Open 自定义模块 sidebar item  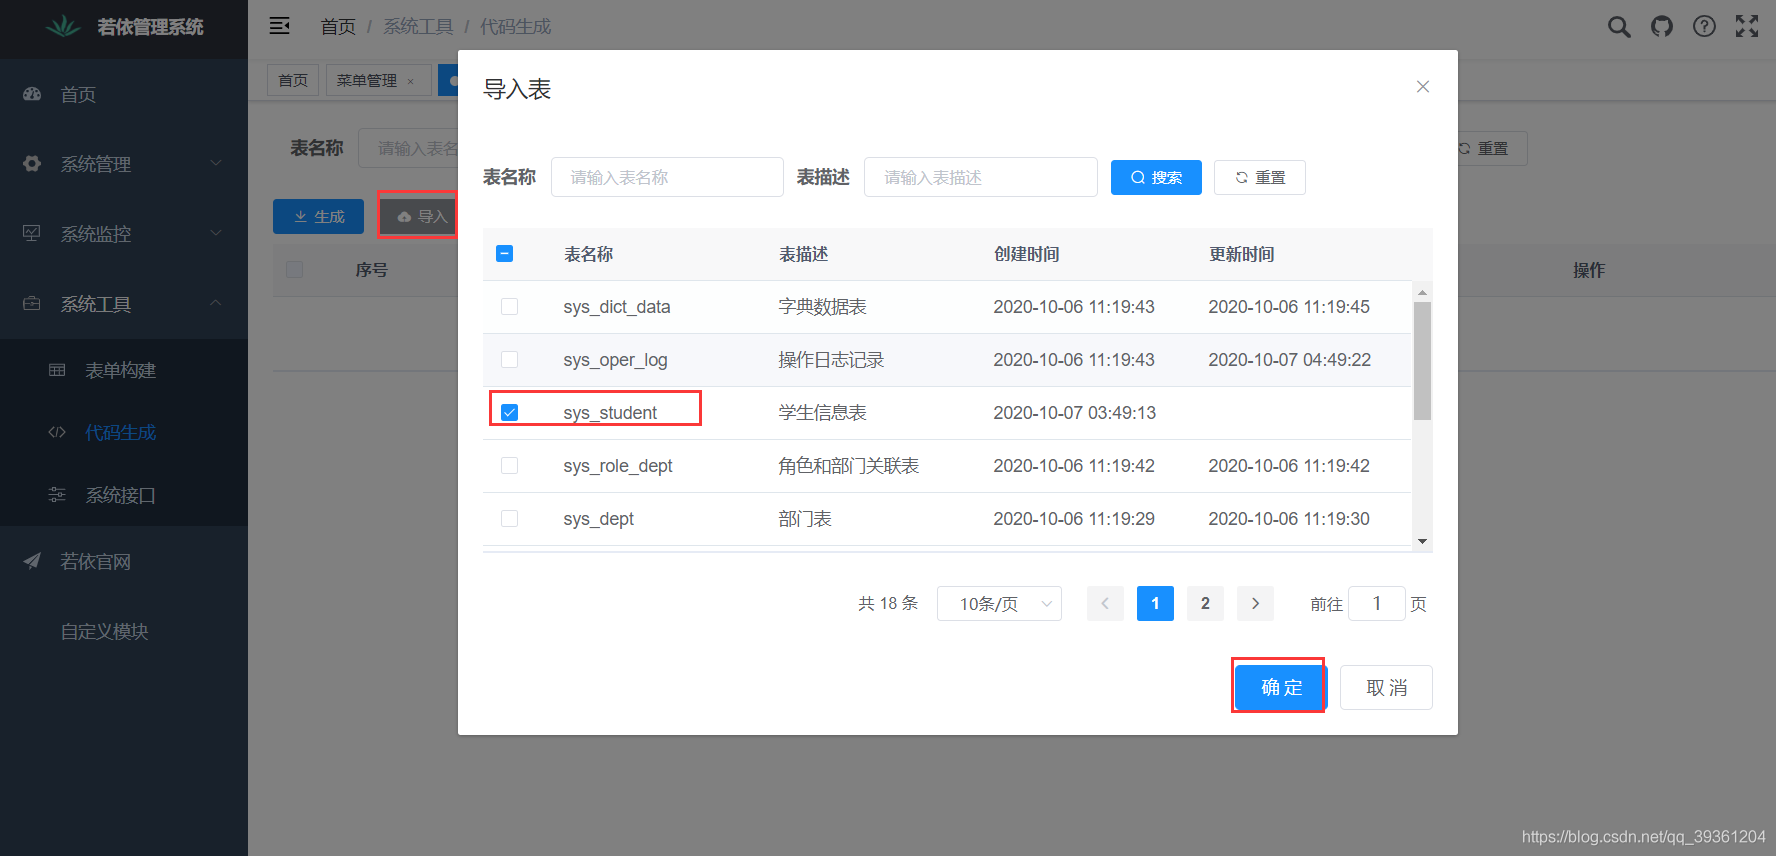point(124,631)
